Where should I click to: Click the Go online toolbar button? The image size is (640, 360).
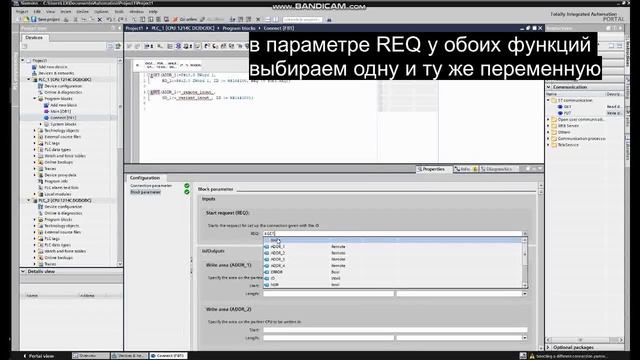click(x=184, y=19)
